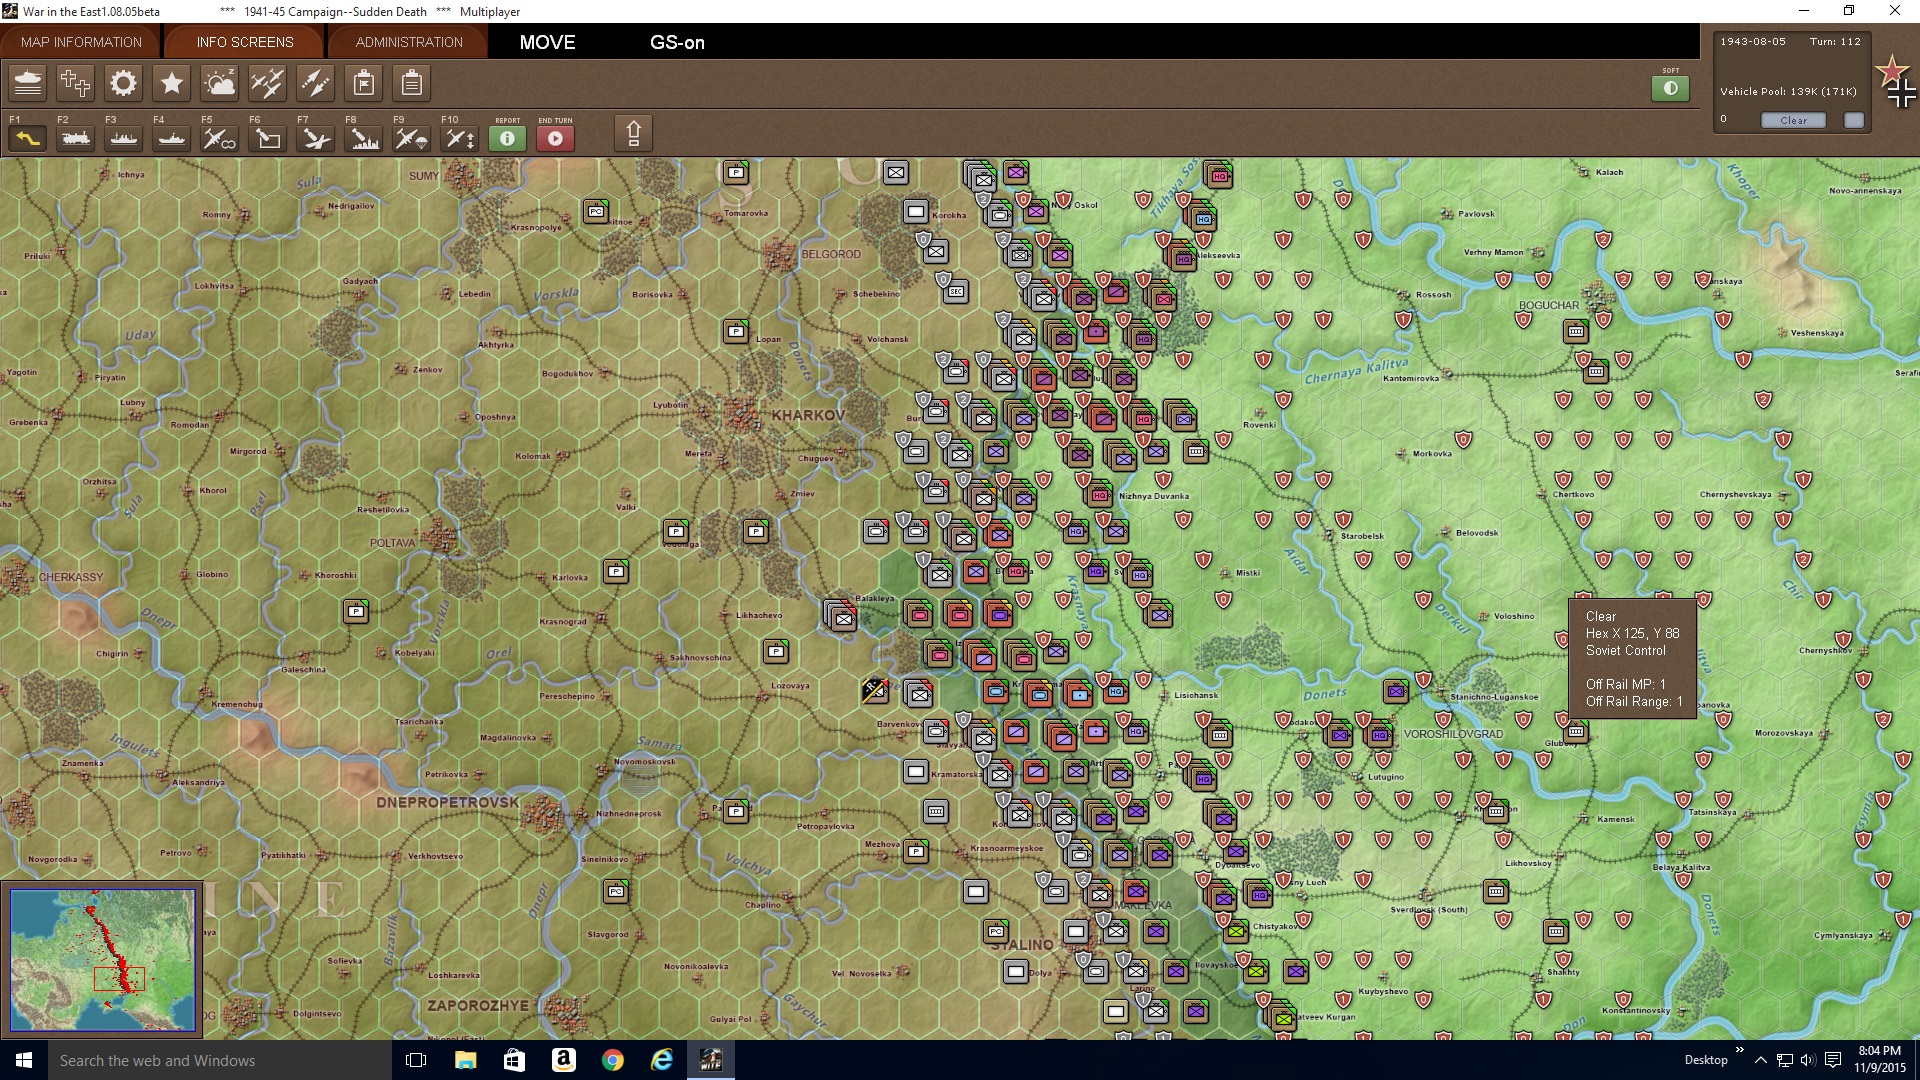Open Amazon from the taskbar
Image resolution: width=1920 pixels, height=1080 pixels.
(564, 1060)
